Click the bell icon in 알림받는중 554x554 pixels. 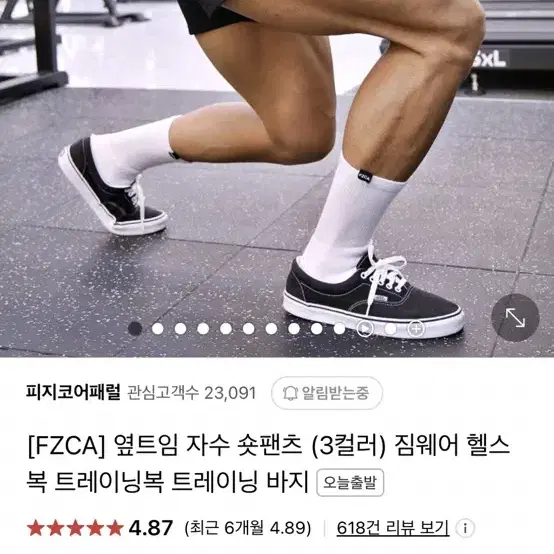pos(290,393)
